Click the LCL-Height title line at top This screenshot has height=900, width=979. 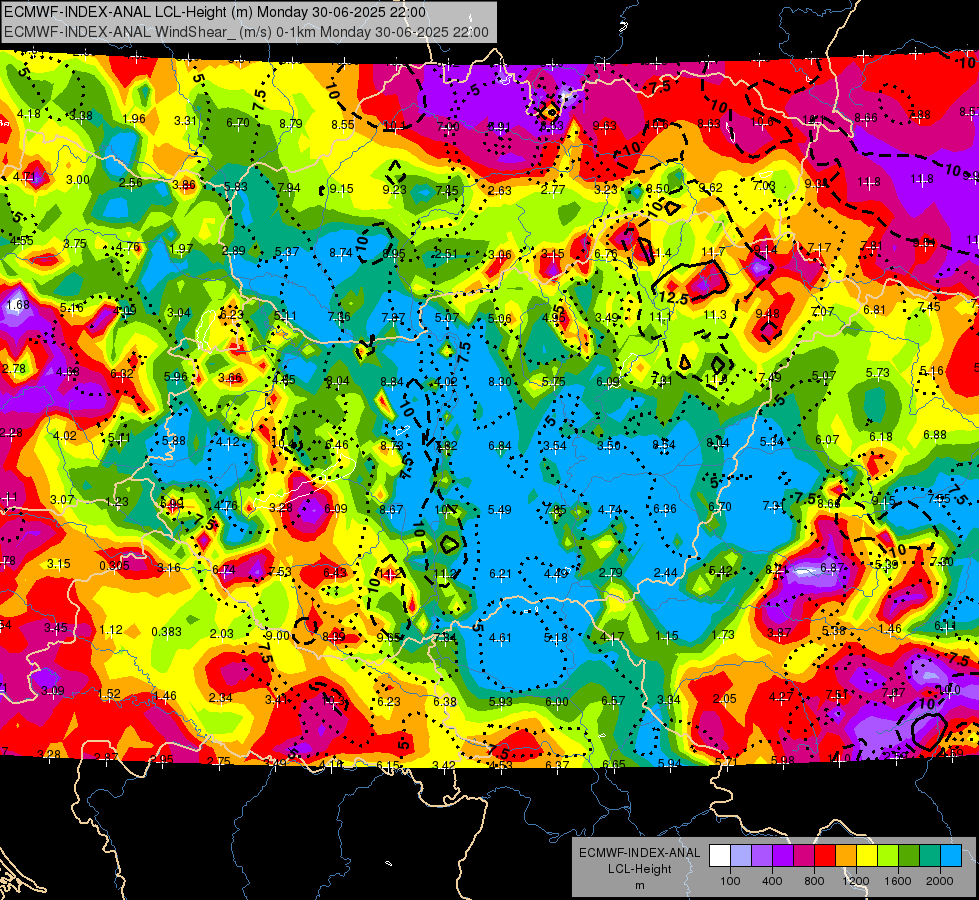(x=215, y=12)
